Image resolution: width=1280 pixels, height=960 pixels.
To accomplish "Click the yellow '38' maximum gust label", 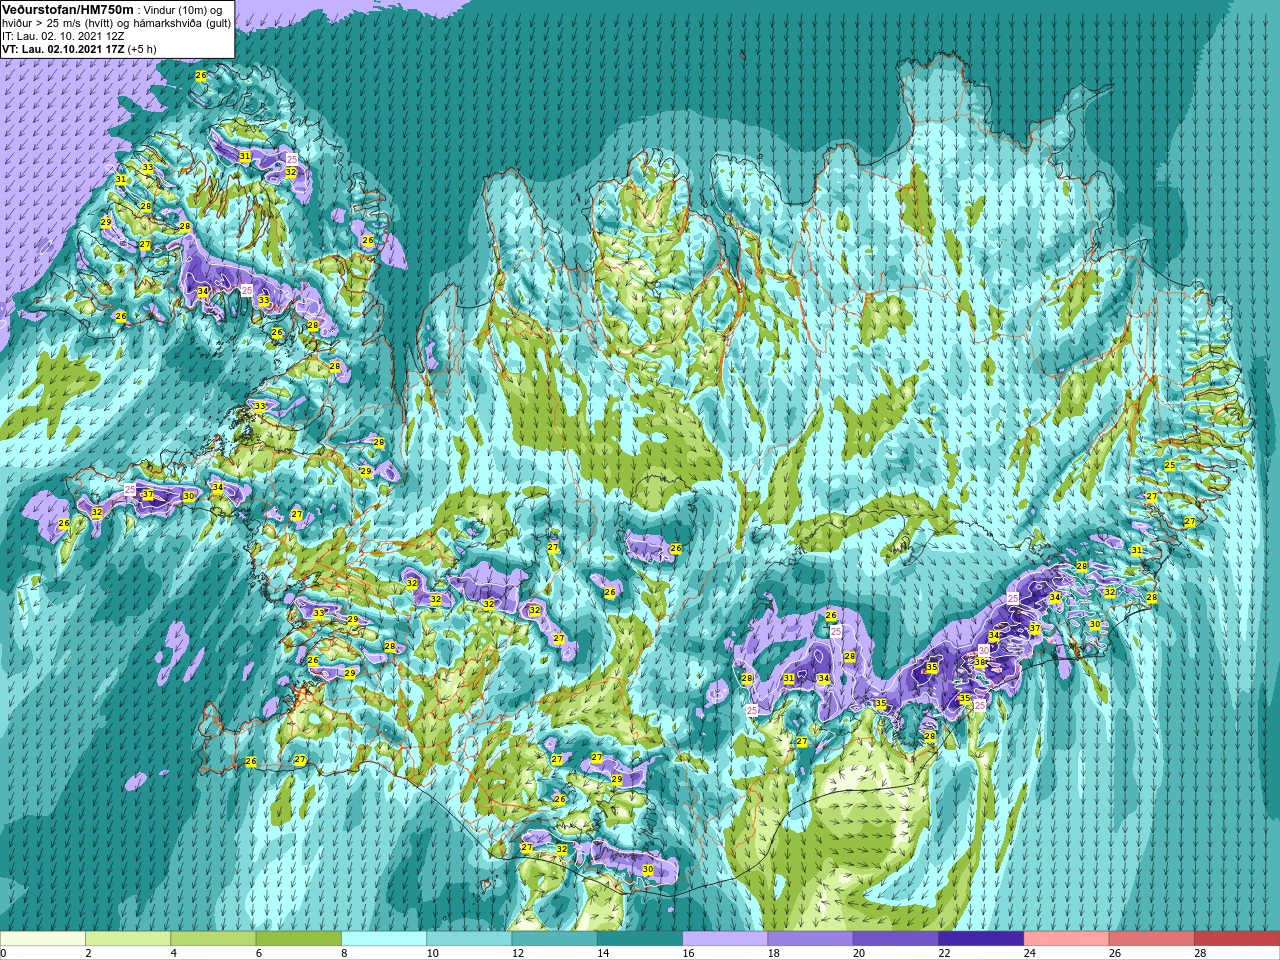I will tap(980, 662).
